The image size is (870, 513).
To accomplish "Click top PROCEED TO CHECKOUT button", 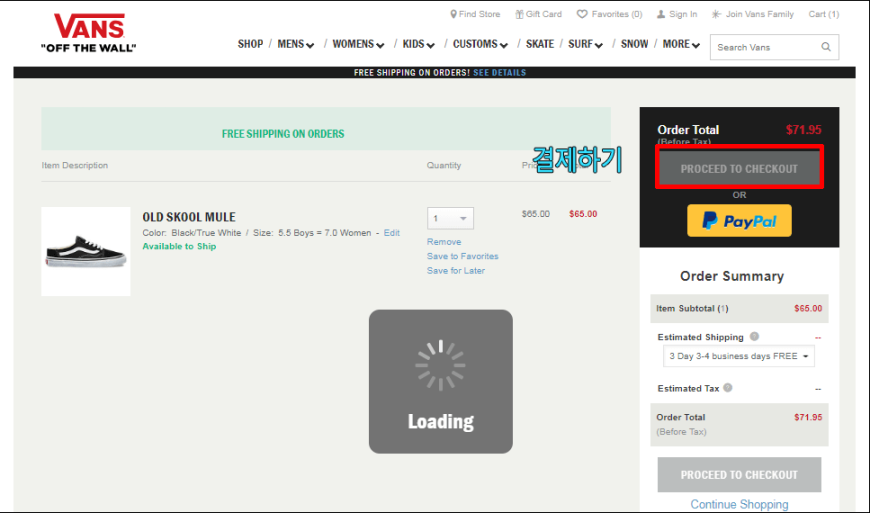I will (x=739, y=169).
